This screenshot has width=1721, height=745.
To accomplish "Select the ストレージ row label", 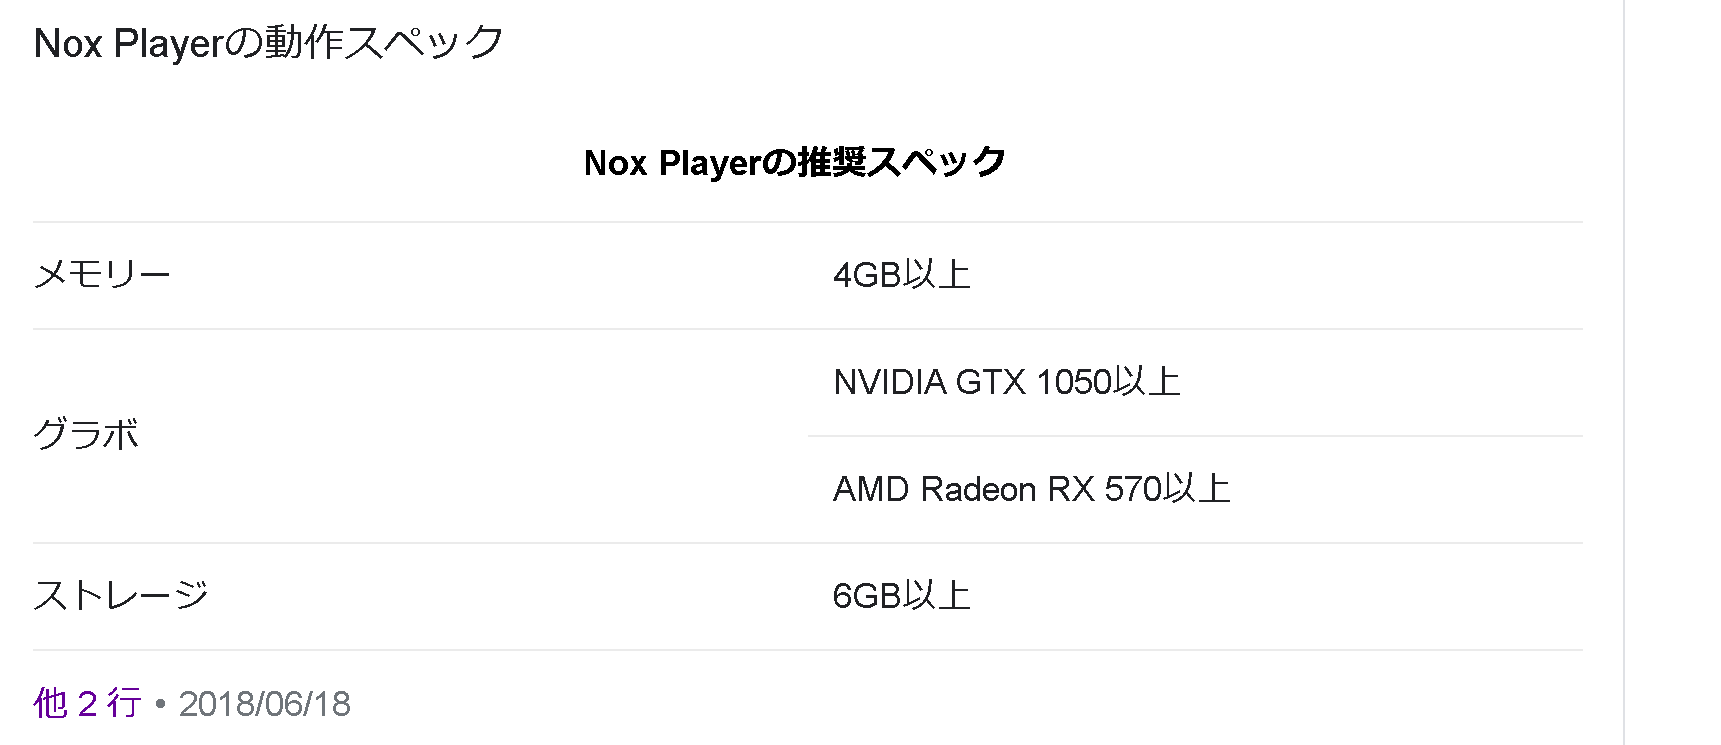I will click(x=121, y=596).
